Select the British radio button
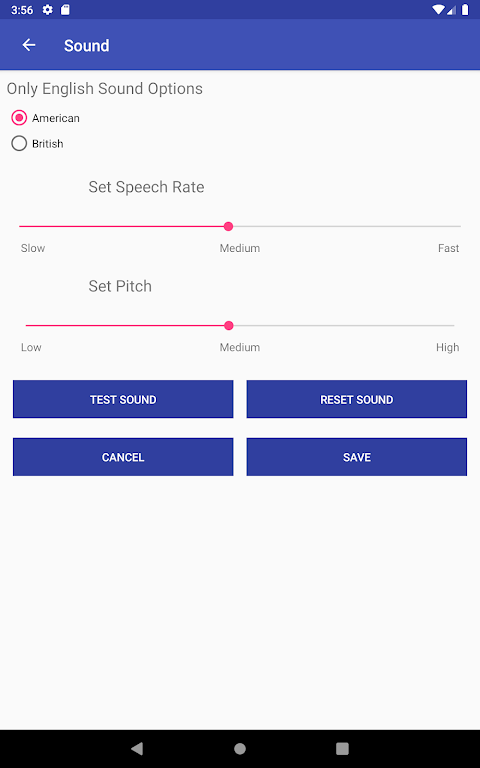480x768 pixels. click(x=19, y=144)
